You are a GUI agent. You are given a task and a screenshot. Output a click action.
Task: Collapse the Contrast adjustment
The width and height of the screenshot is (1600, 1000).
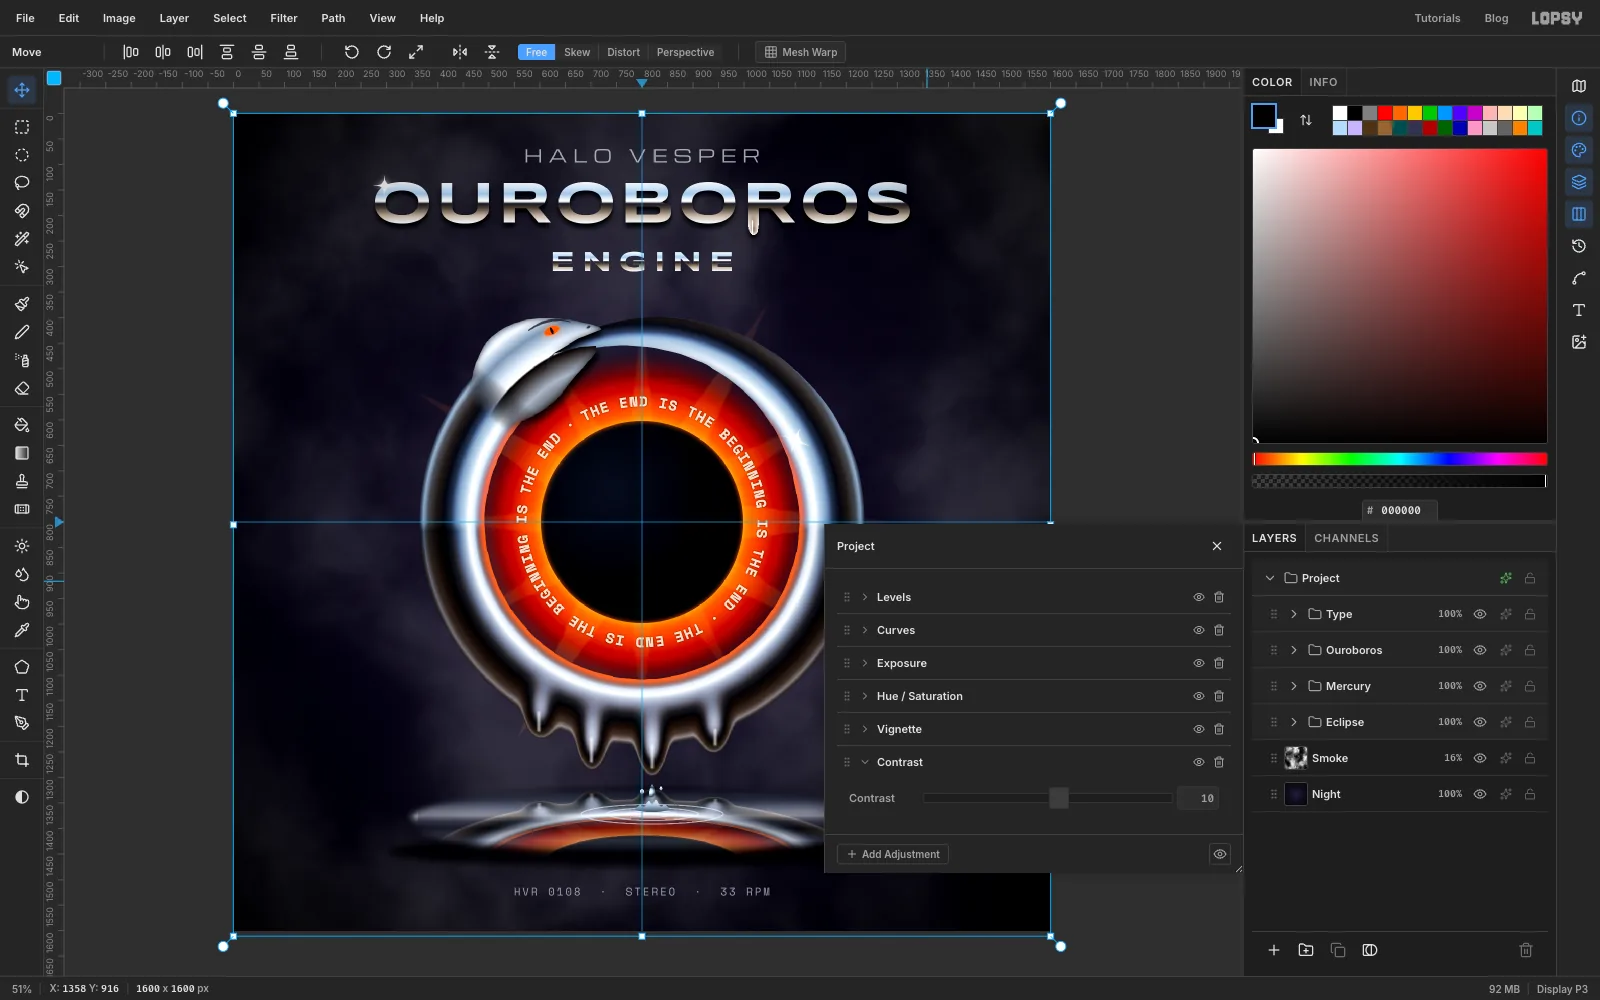pos(865,762)
